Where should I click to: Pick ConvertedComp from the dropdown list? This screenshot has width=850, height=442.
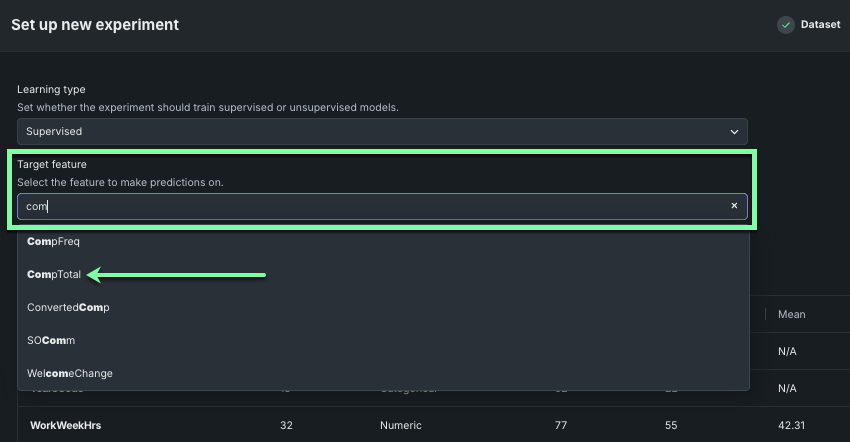point(68,307)
